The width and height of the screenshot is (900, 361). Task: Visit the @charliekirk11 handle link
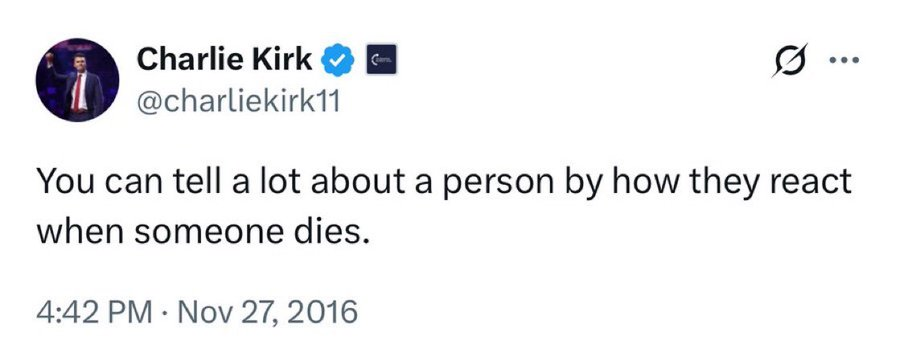coord(238,102)
